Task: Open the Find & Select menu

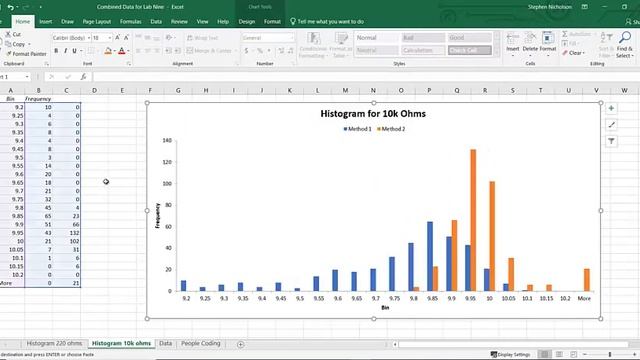Action: [625, 45]
